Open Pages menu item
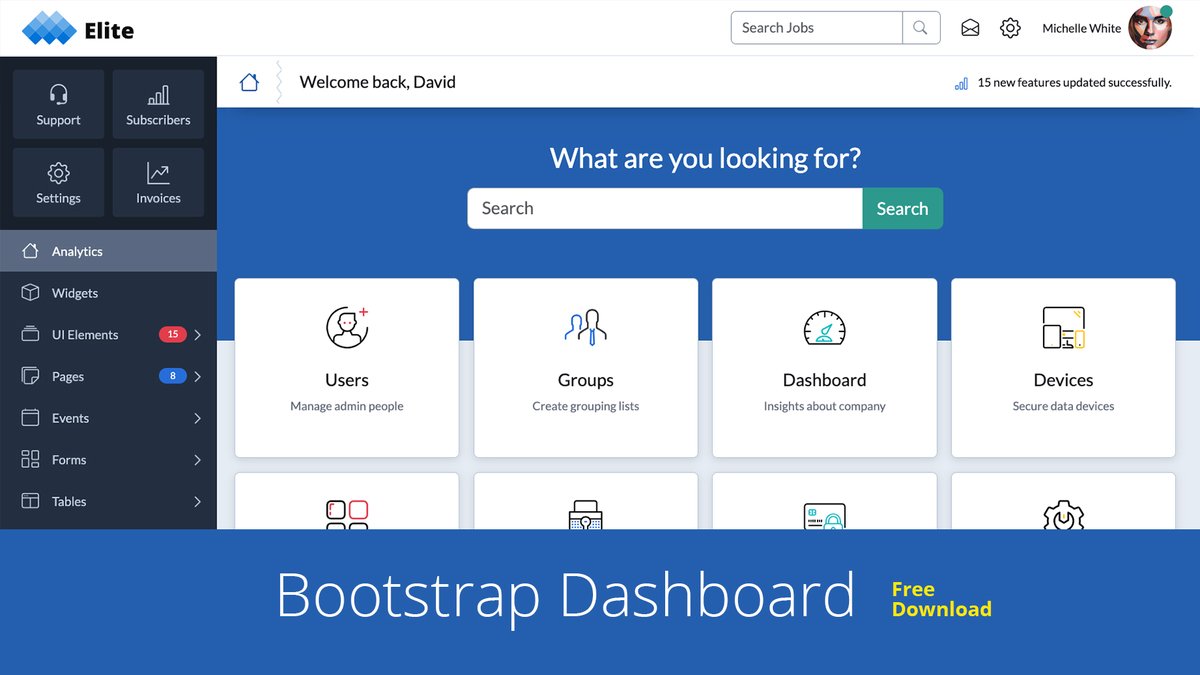This screenshot has width=1200, height=675. [108, 377]
